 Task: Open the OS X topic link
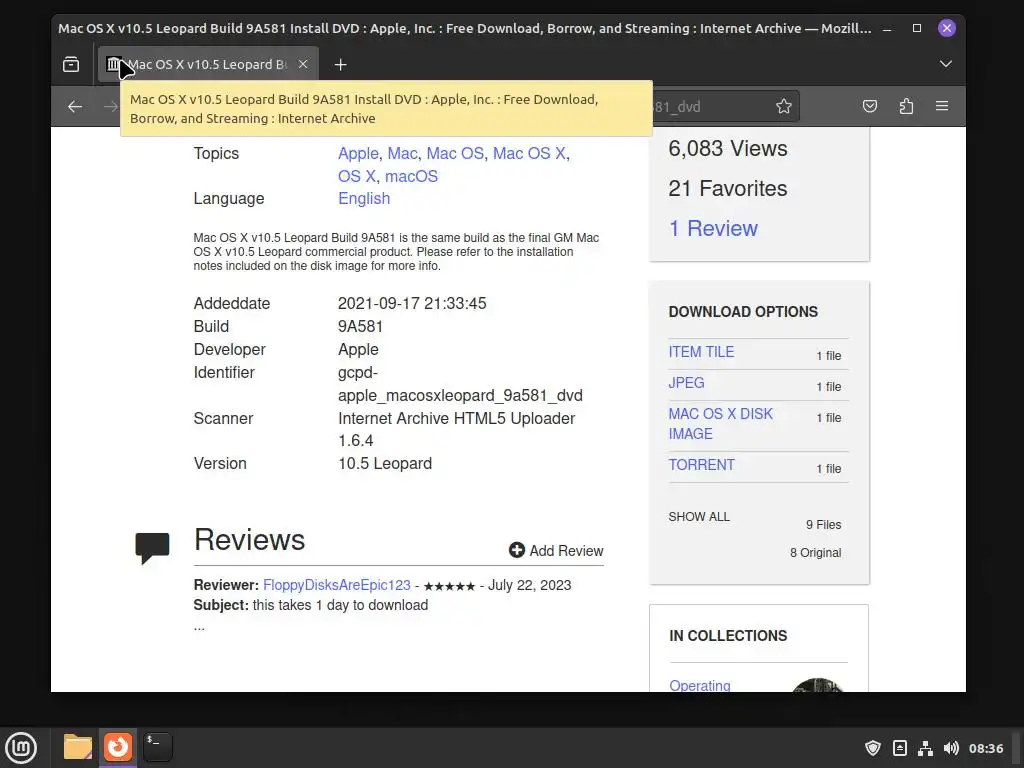357,176
